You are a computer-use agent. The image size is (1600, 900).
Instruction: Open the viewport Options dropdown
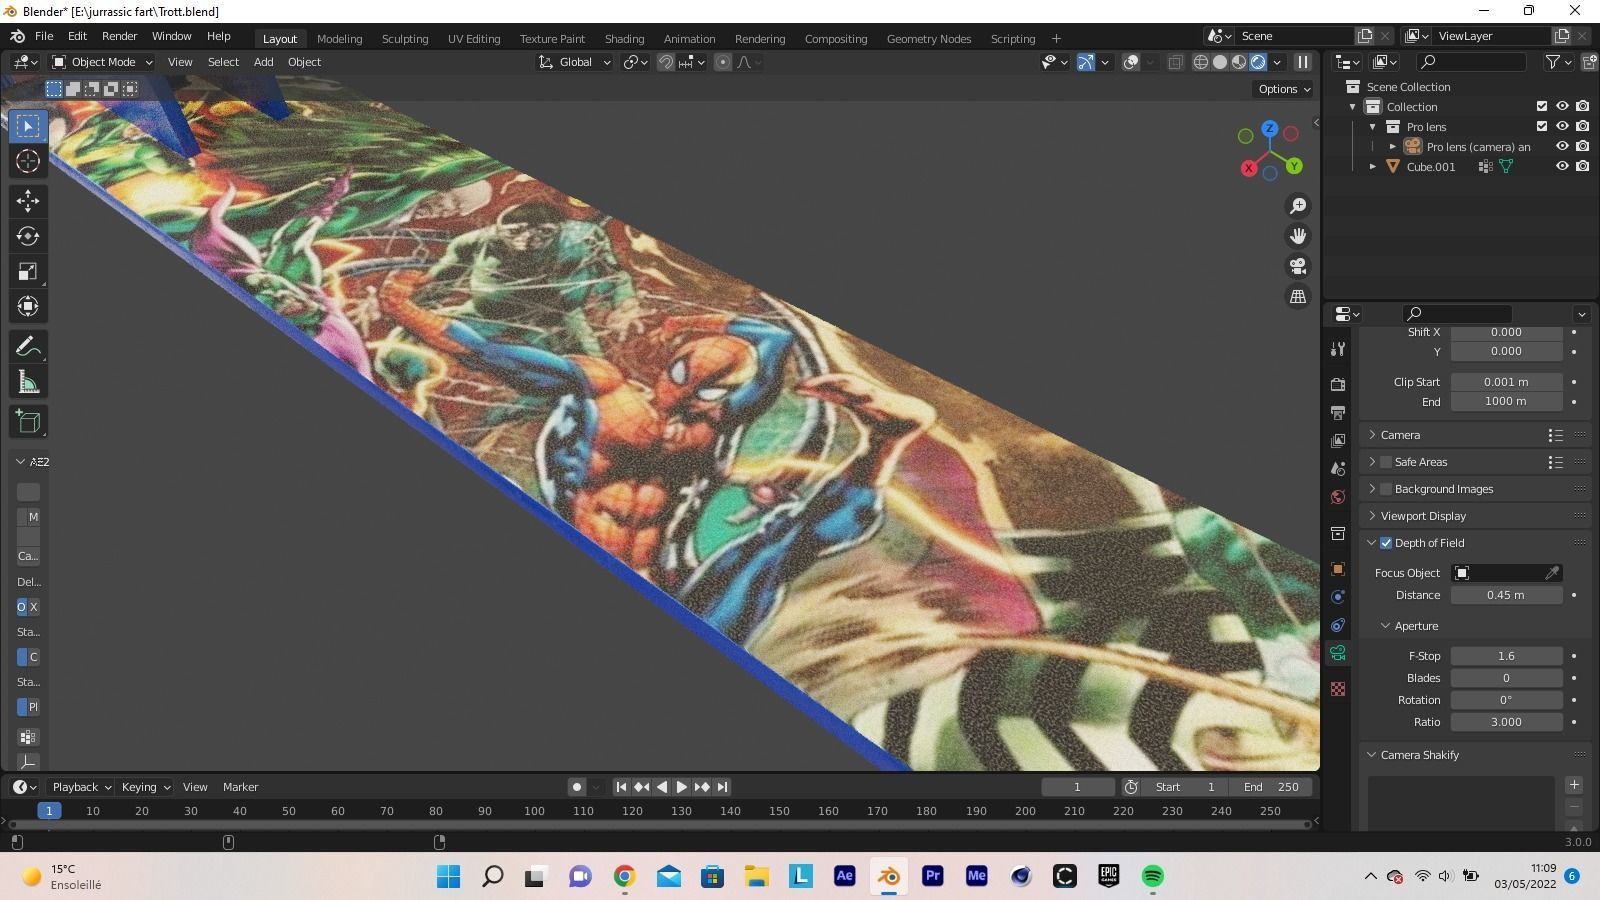1284,89
